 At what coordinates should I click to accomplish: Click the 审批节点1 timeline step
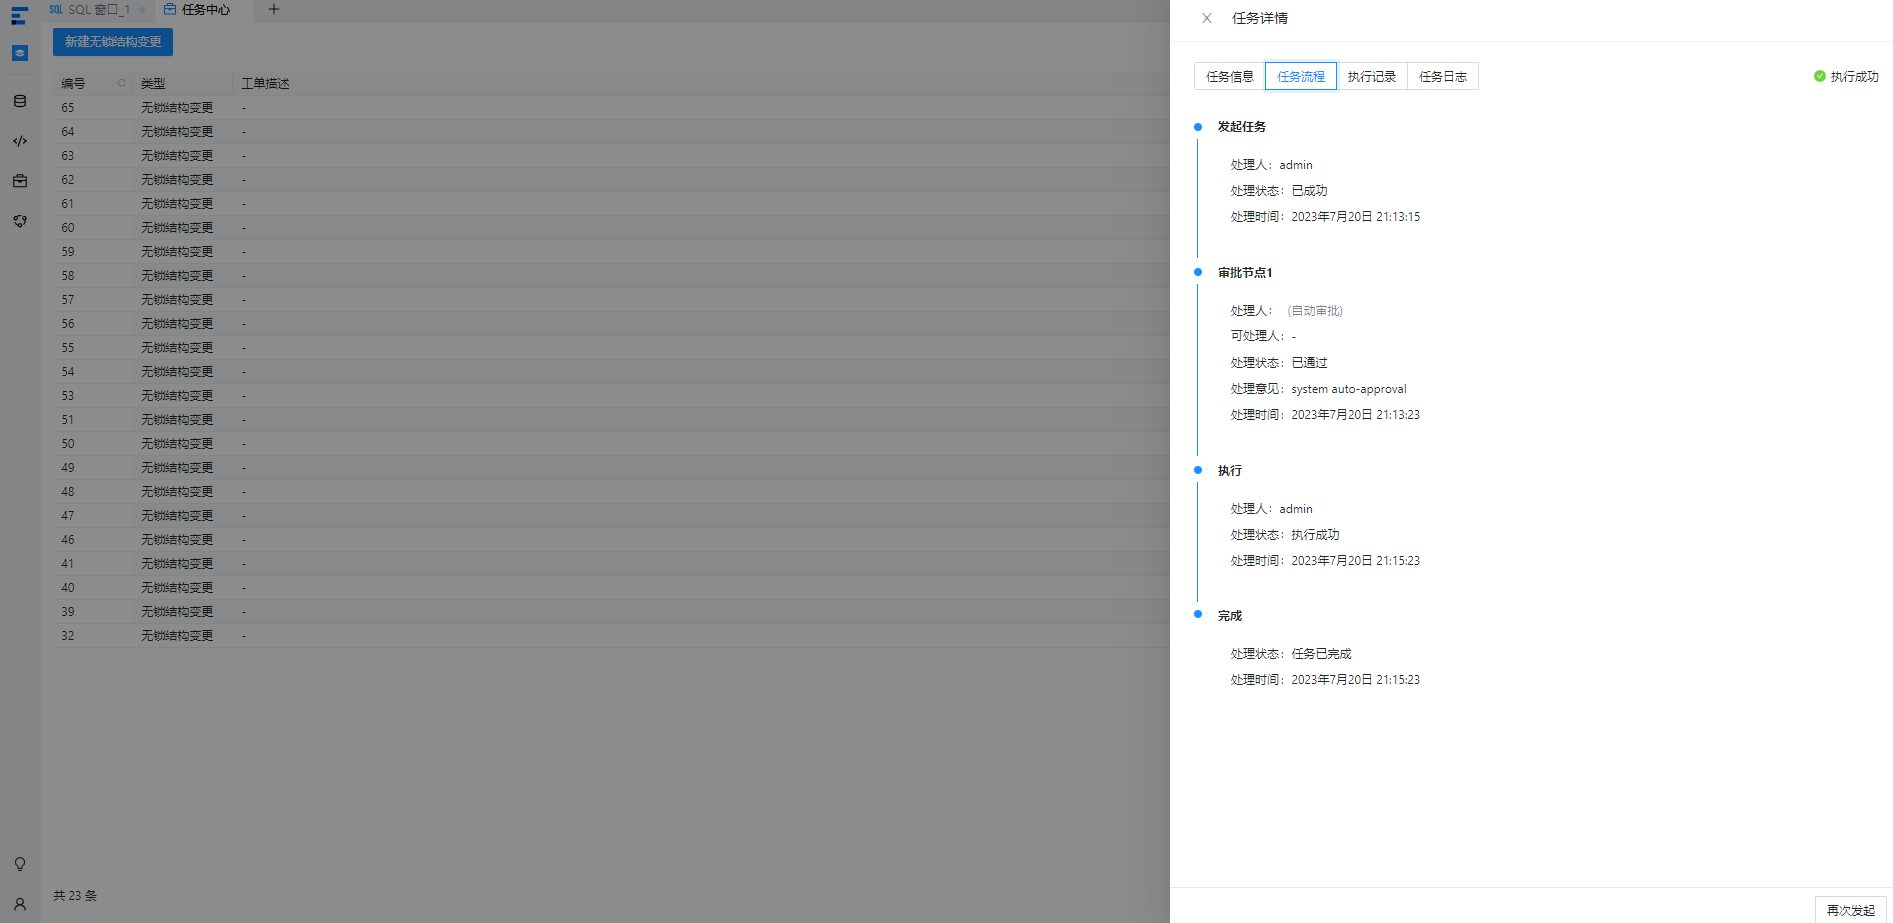1245,273
